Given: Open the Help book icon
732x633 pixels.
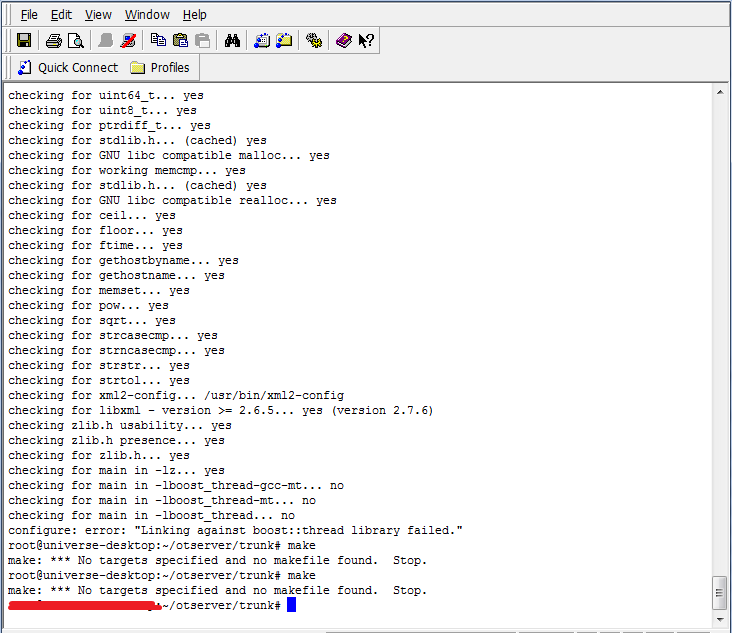Looking at the screenshot, I should [x=344, y=41].
